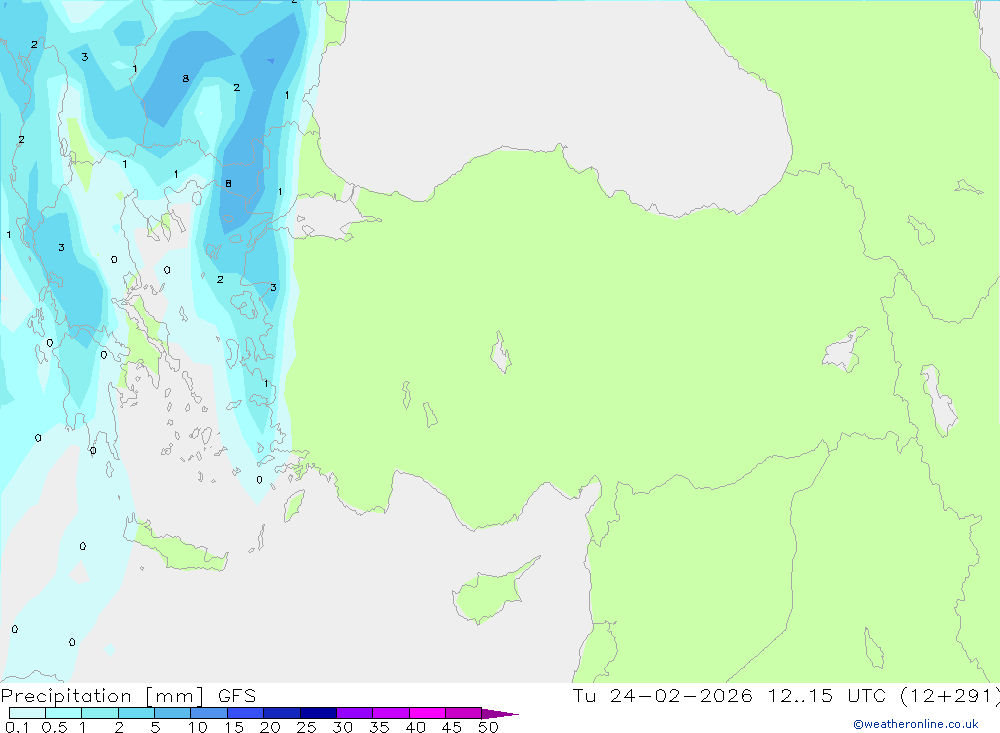Click the 0.1–0.5 mm legend swatch
This screenshot has width=1000, height=733.
[27, 713]
